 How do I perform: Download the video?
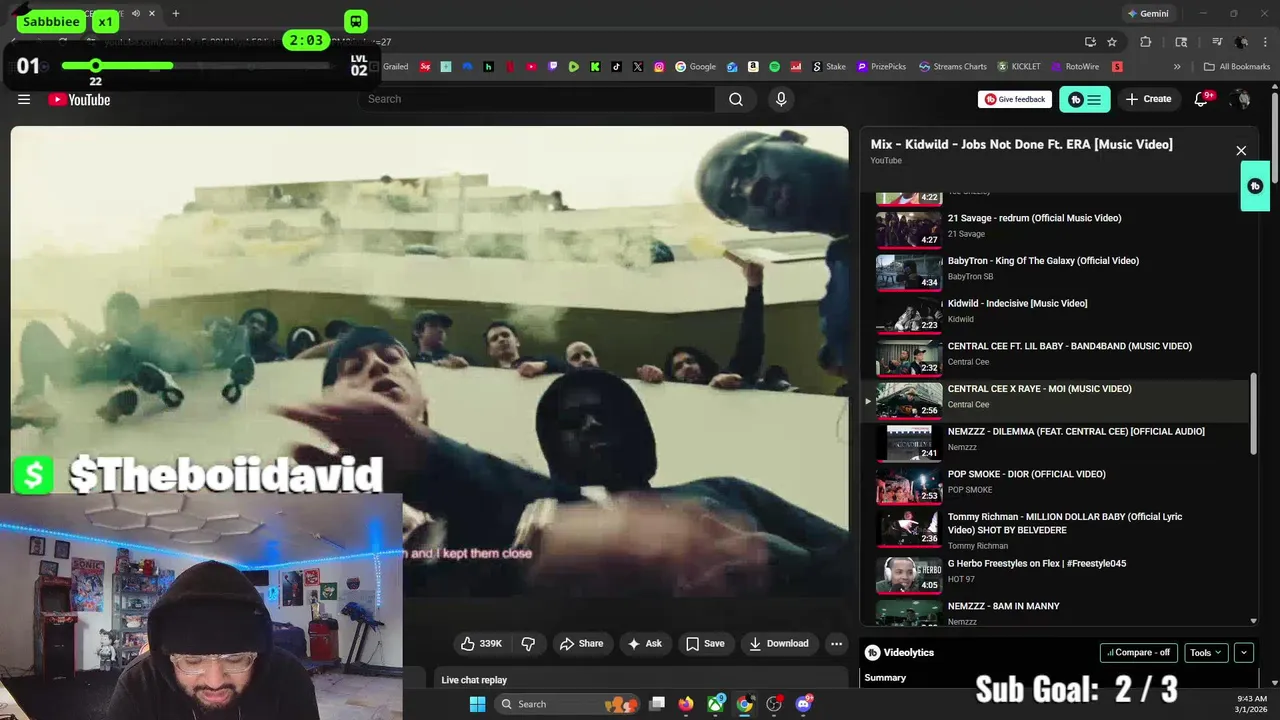[779, 643]
